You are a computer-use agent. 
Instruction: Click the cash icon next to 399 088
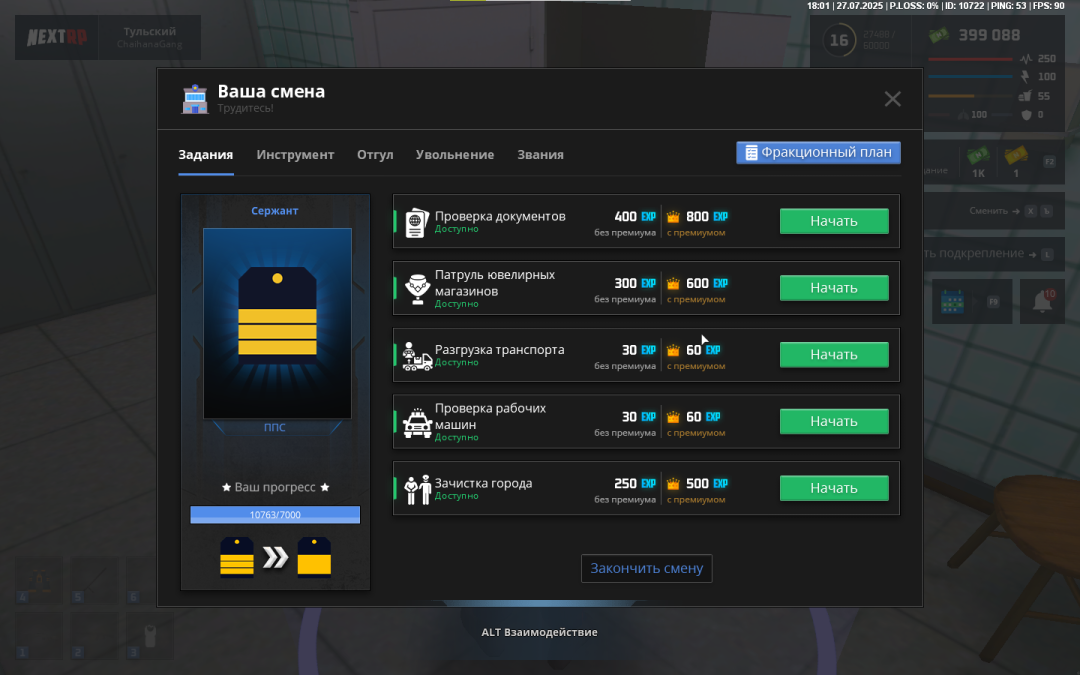(x=939, y=35)
